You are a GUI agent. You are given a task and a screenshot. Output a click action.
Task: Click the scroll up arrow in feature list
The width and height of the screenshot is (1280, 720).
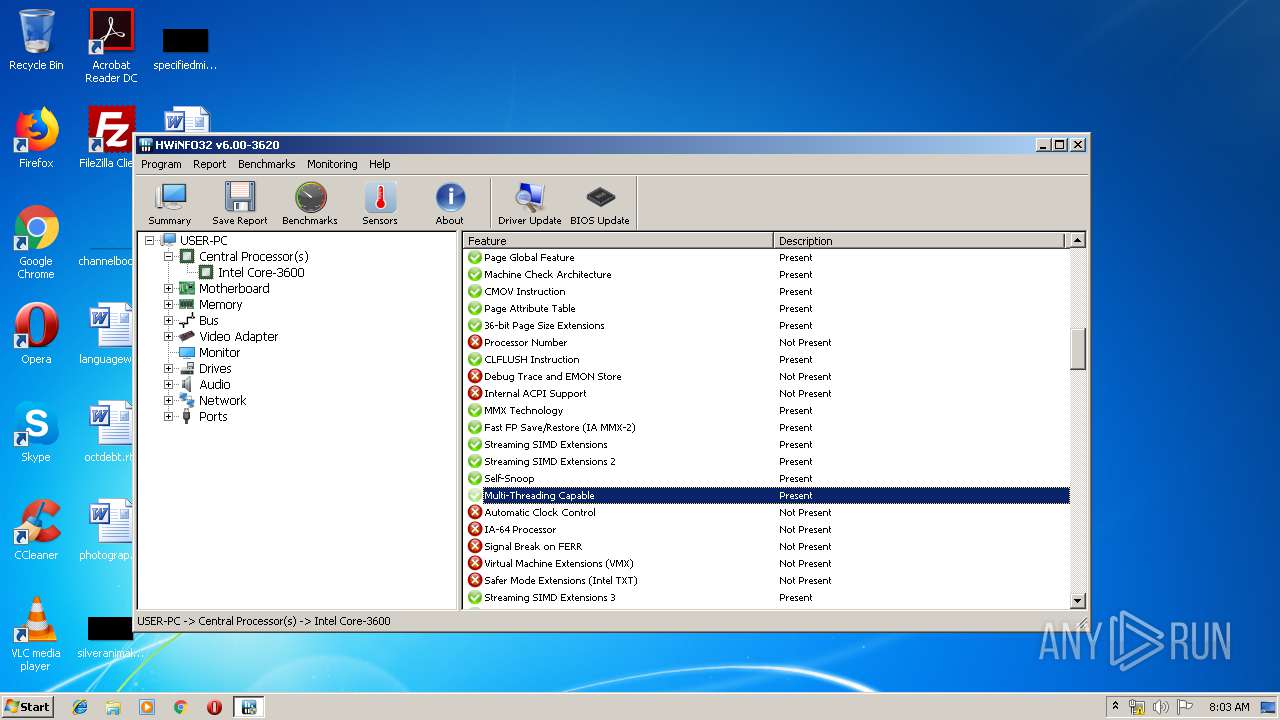point(1077,240)
